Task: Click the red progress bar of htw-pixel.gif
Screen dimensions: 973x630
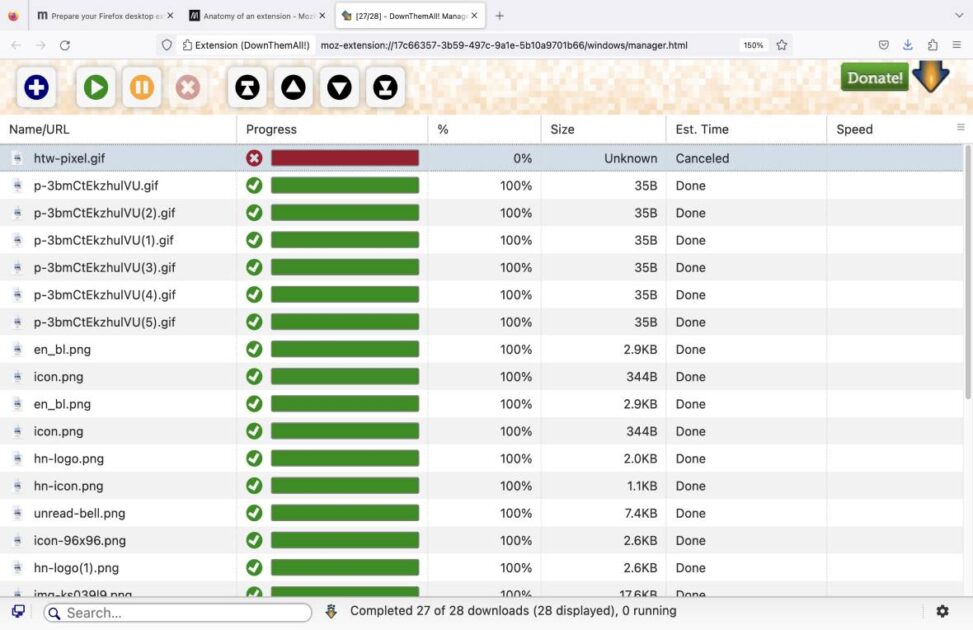Action: click(x=345, y=157)
